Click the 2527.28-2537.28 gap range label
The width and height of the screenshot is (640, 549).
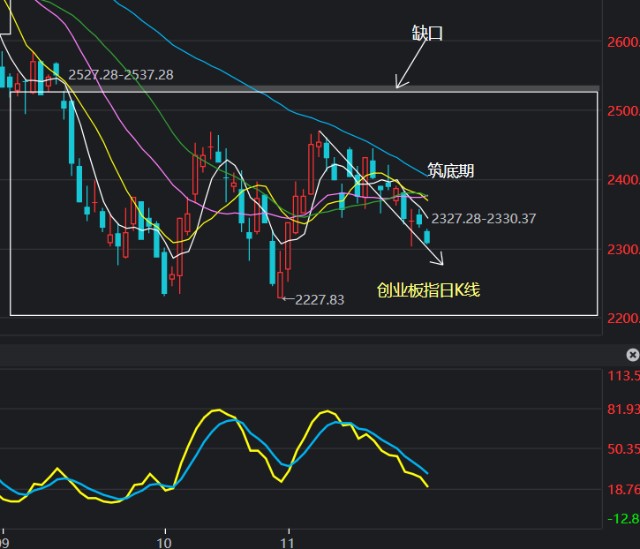120,75
